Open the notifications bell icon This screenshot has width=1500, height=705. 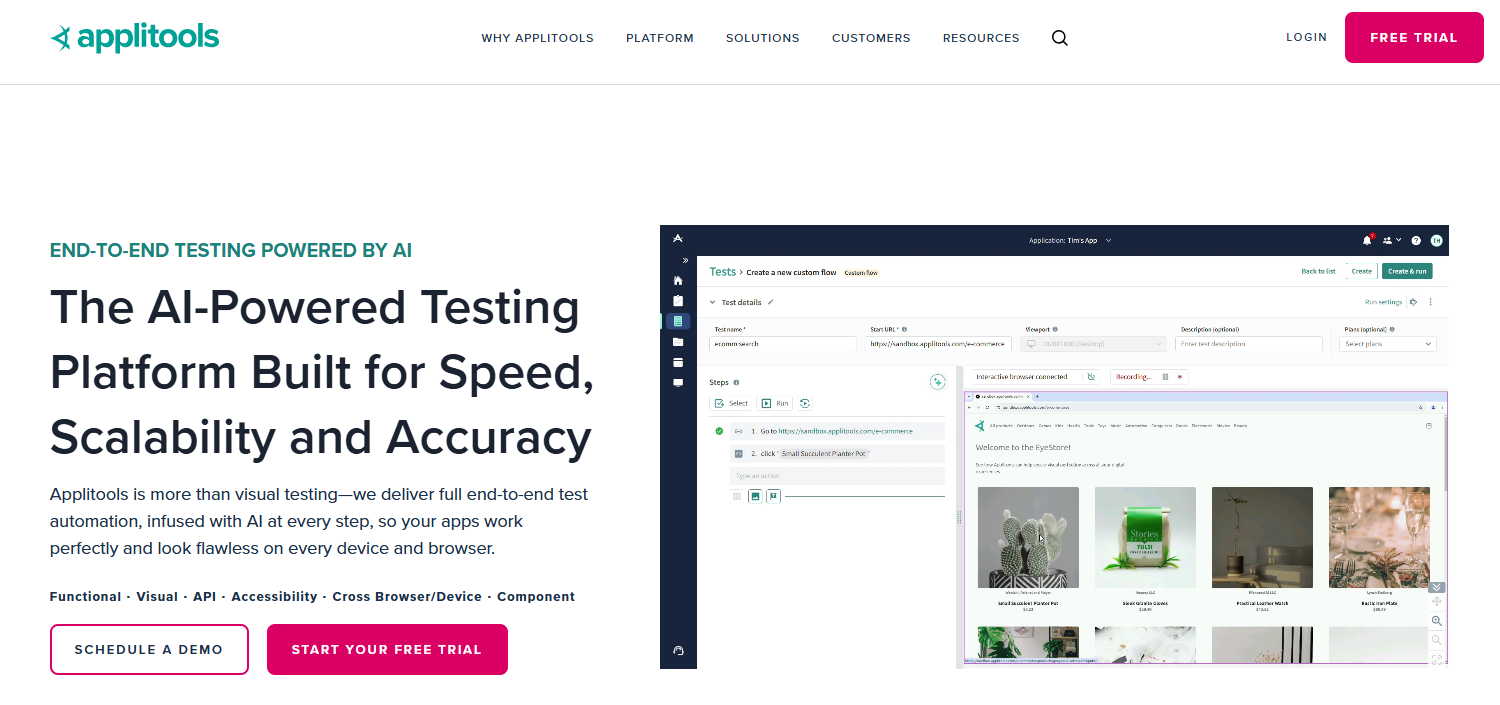click(1367, 241)
